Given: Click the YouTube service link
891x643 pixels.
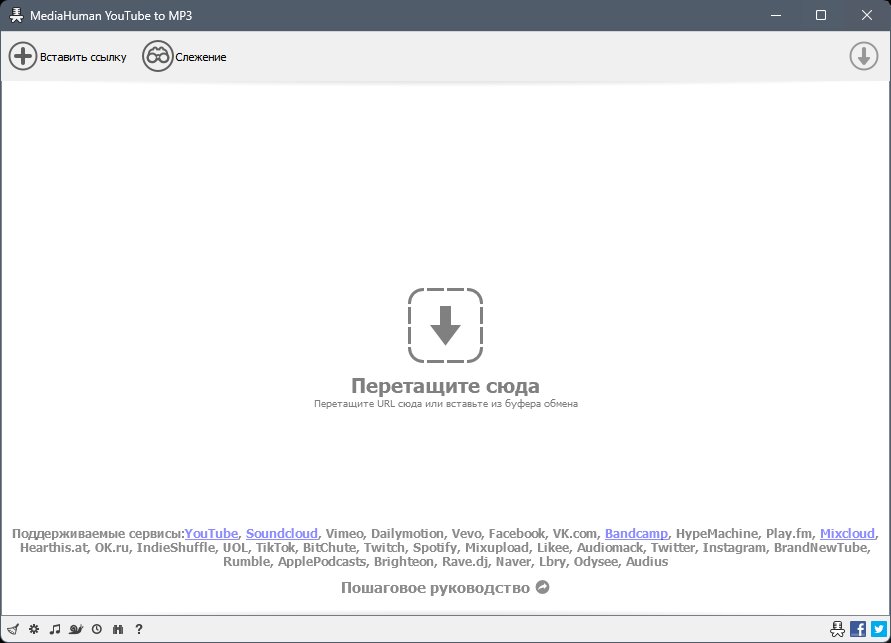Looking at the screenshot, I should [211, 533].
